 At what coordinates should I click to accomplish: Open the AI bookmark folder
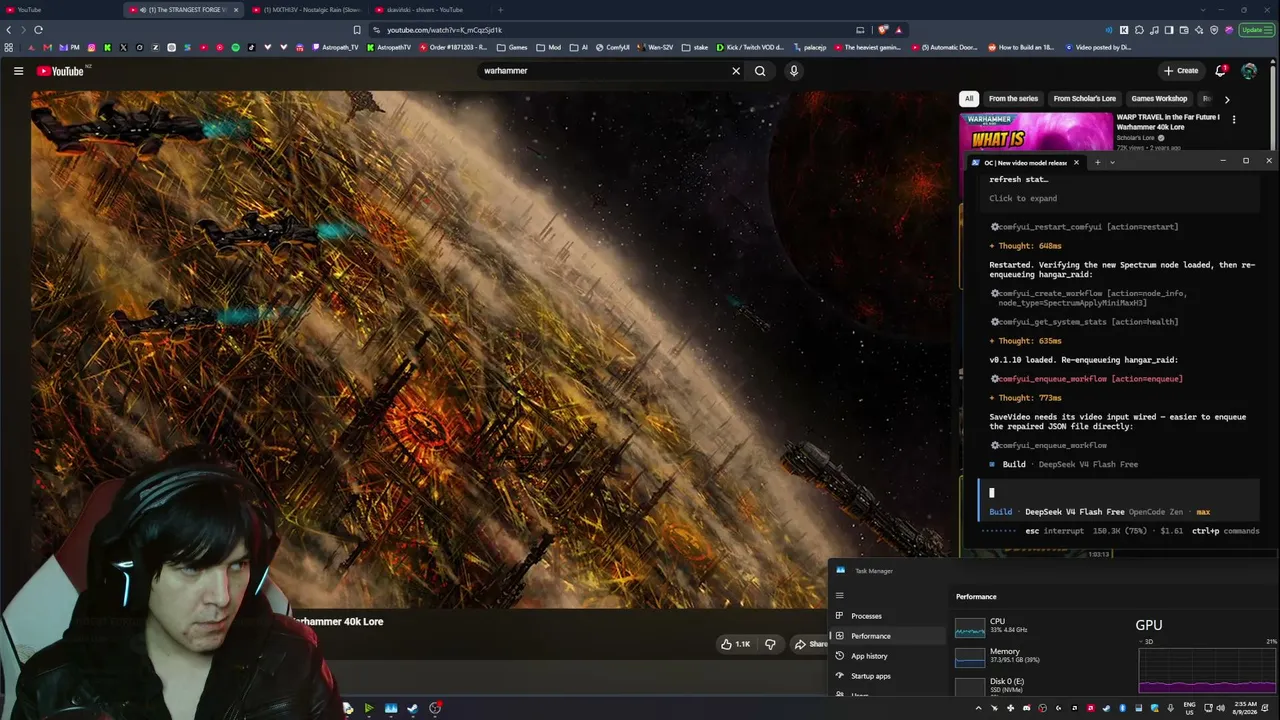click(578, 47)
